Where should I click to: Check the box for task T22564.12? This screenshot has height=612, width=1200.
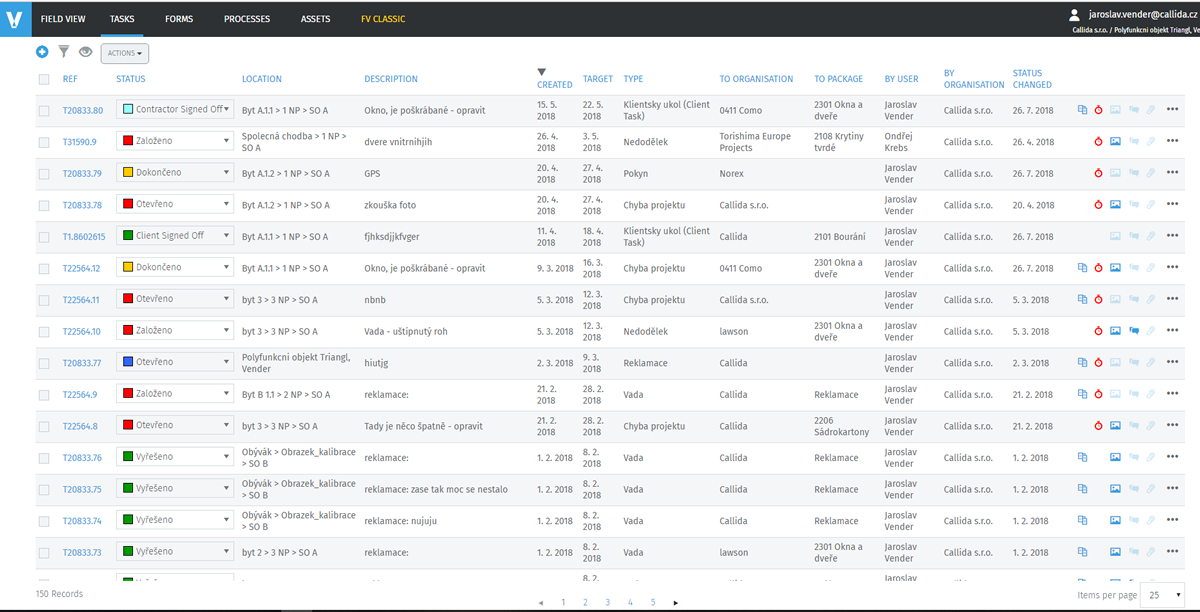pyautogui.click(x=44, y=269)
